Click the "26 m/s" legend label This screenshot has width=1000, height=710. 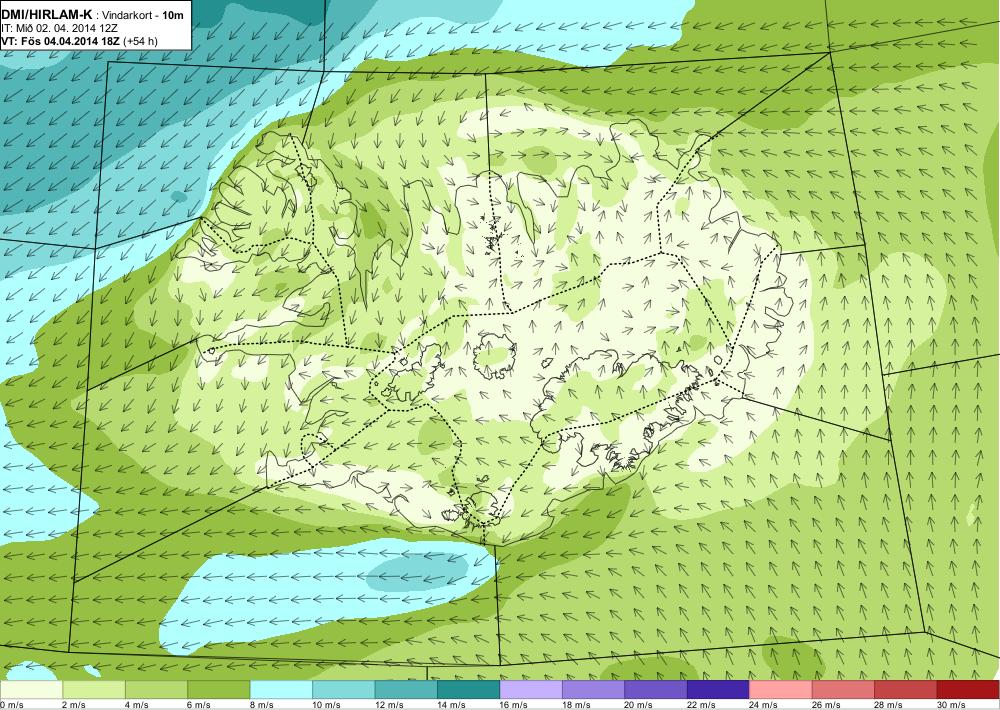click(827, 704)
